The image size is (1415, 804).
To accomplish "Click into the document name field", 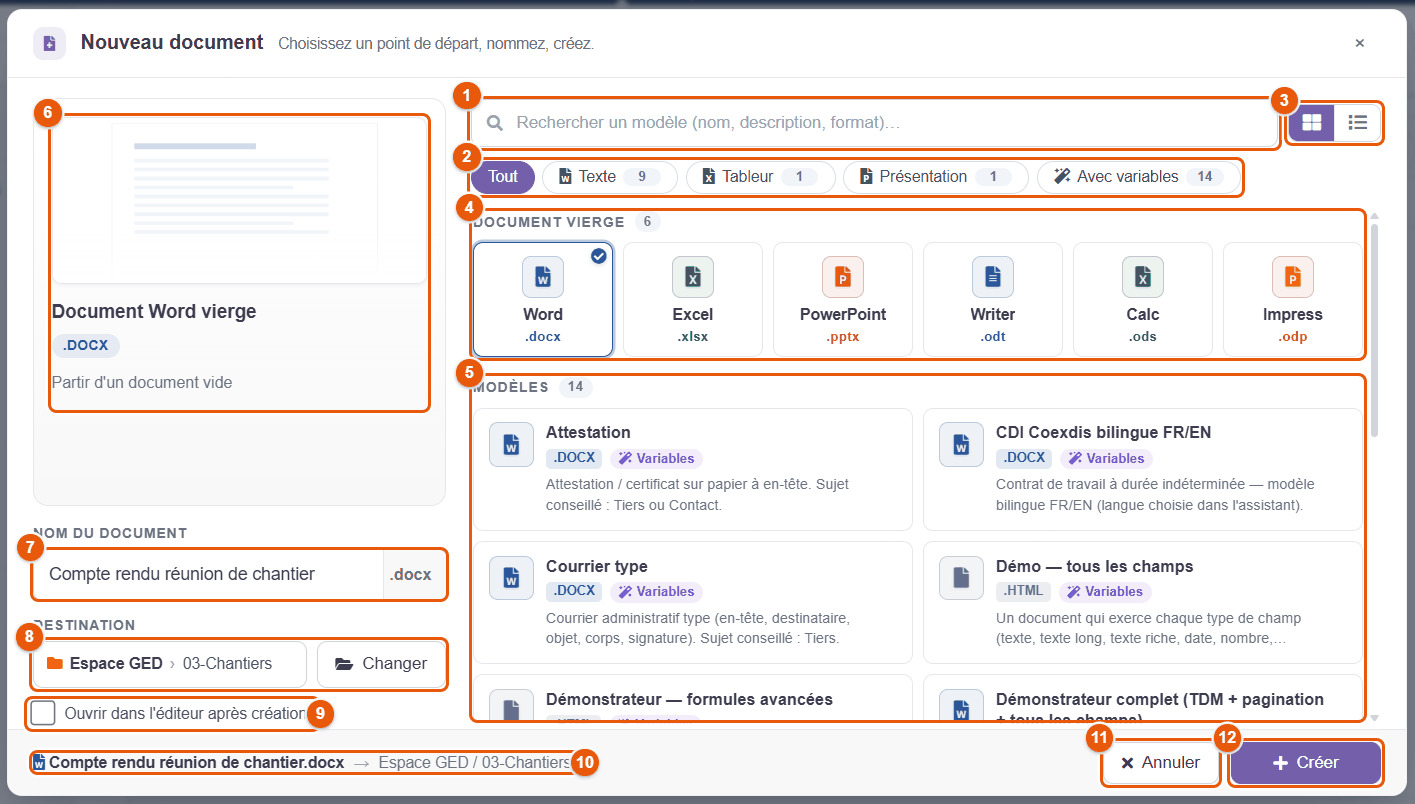I will (208, 574).
